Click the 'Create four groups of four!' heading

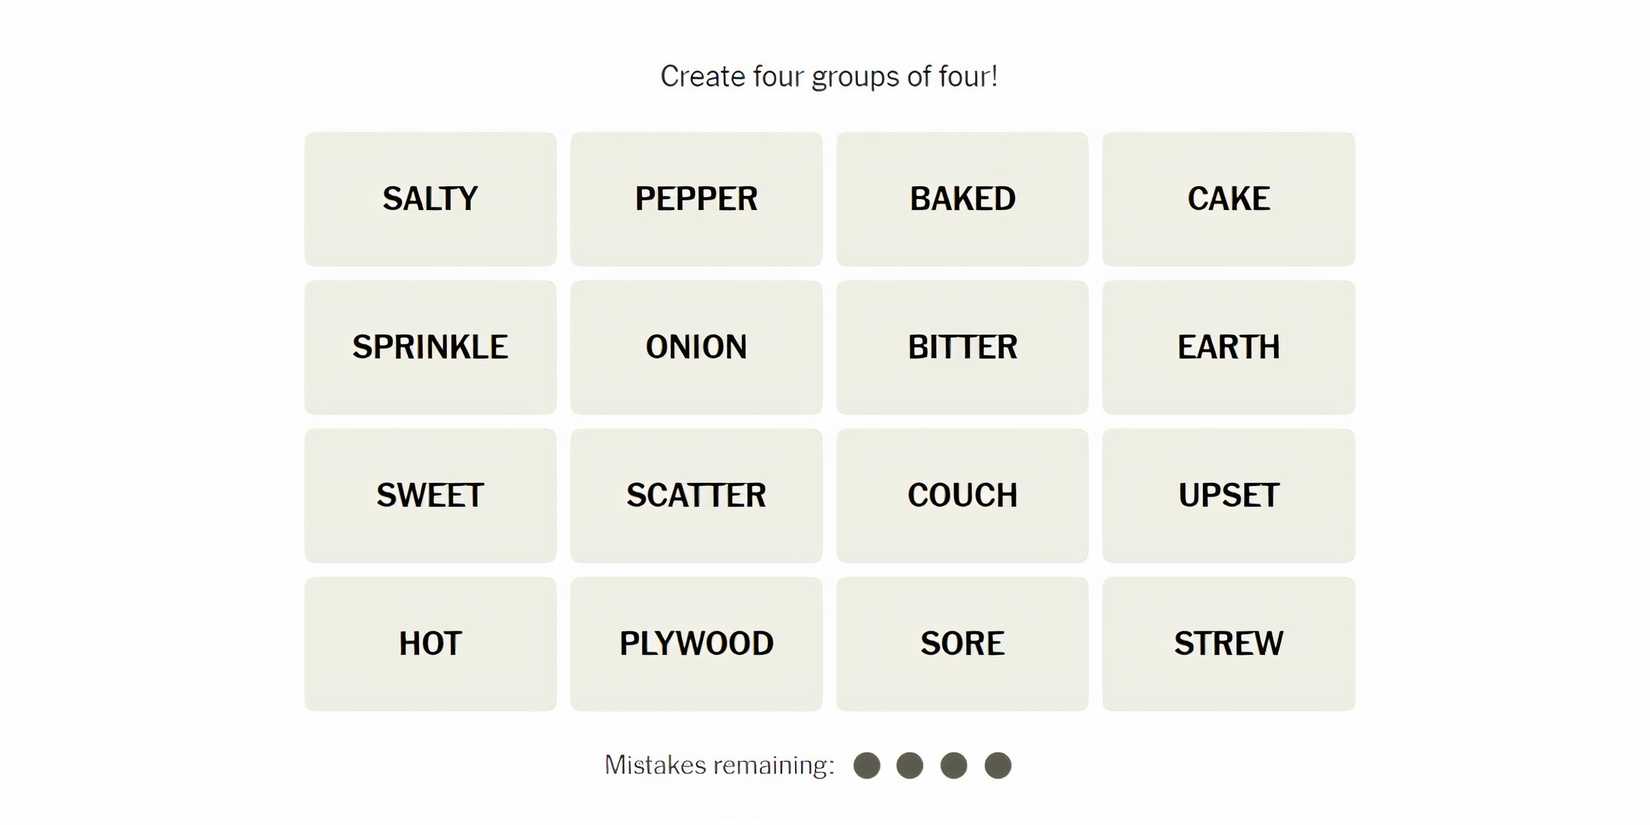coord(828,77)
